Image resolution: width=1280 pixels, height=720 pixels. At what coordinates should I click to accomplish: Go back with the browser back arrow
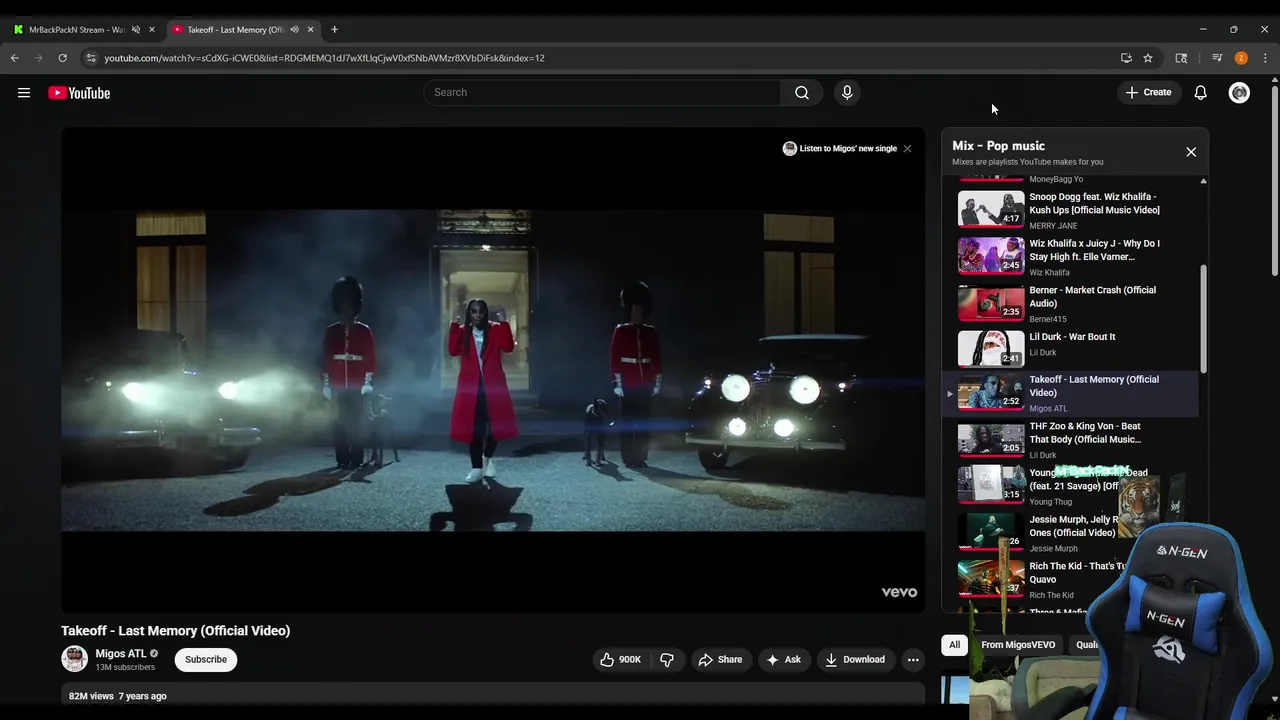coord(15,58)
